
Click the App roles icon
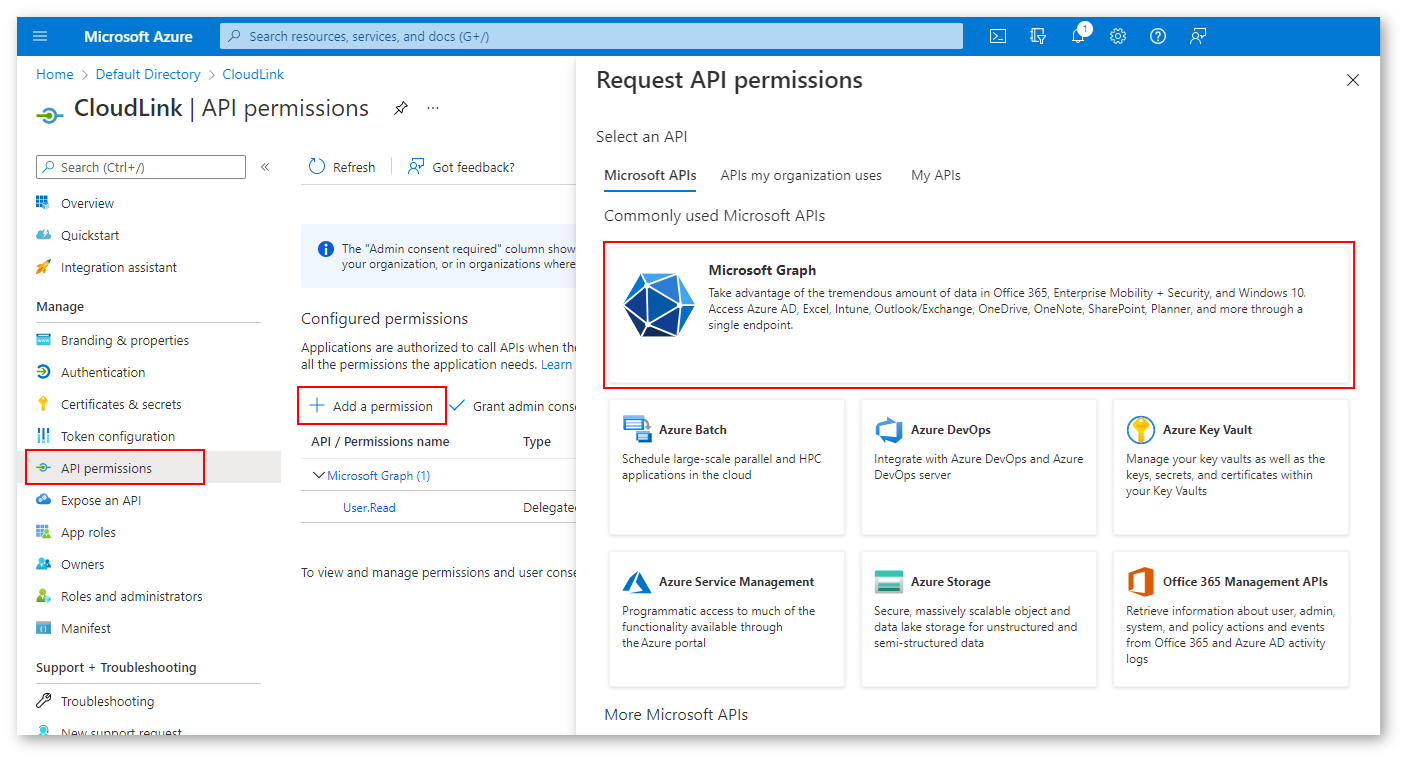point(43,532)
